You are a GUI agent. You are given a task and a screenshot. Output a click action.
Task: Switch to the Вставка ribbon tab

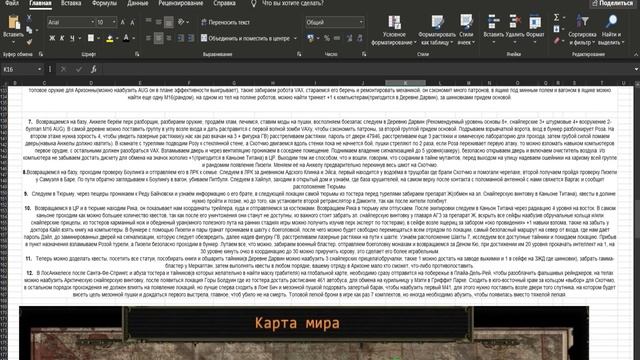tap(71, 3)
